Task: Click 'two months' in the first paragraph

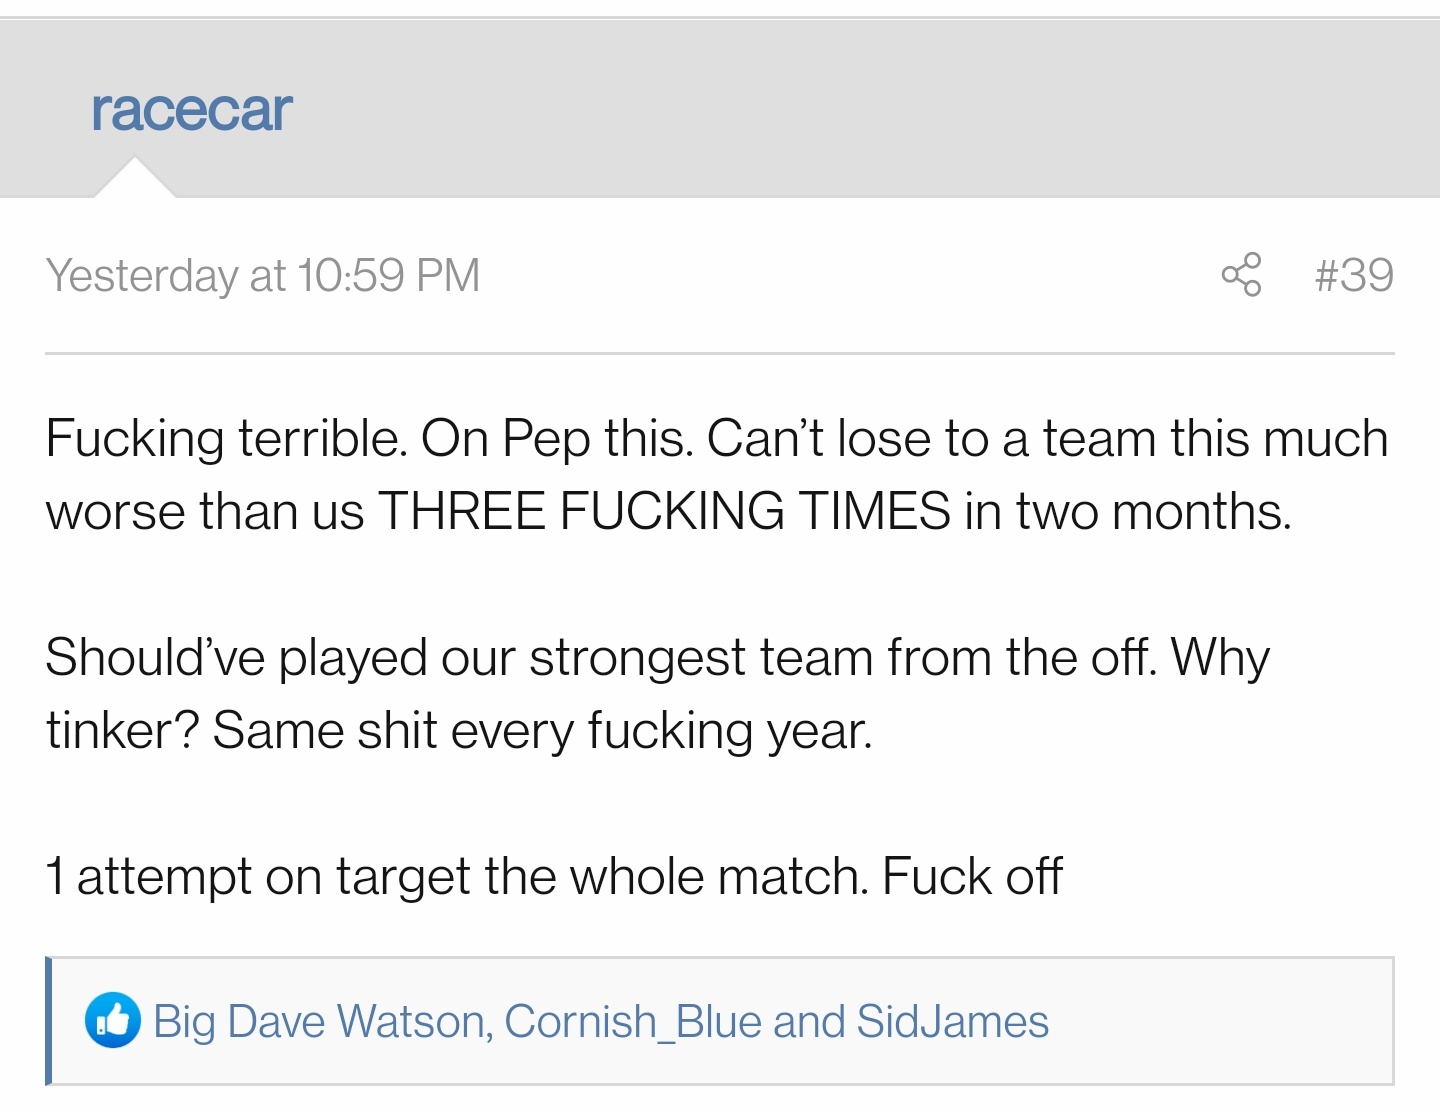Action: [1154, 511]
